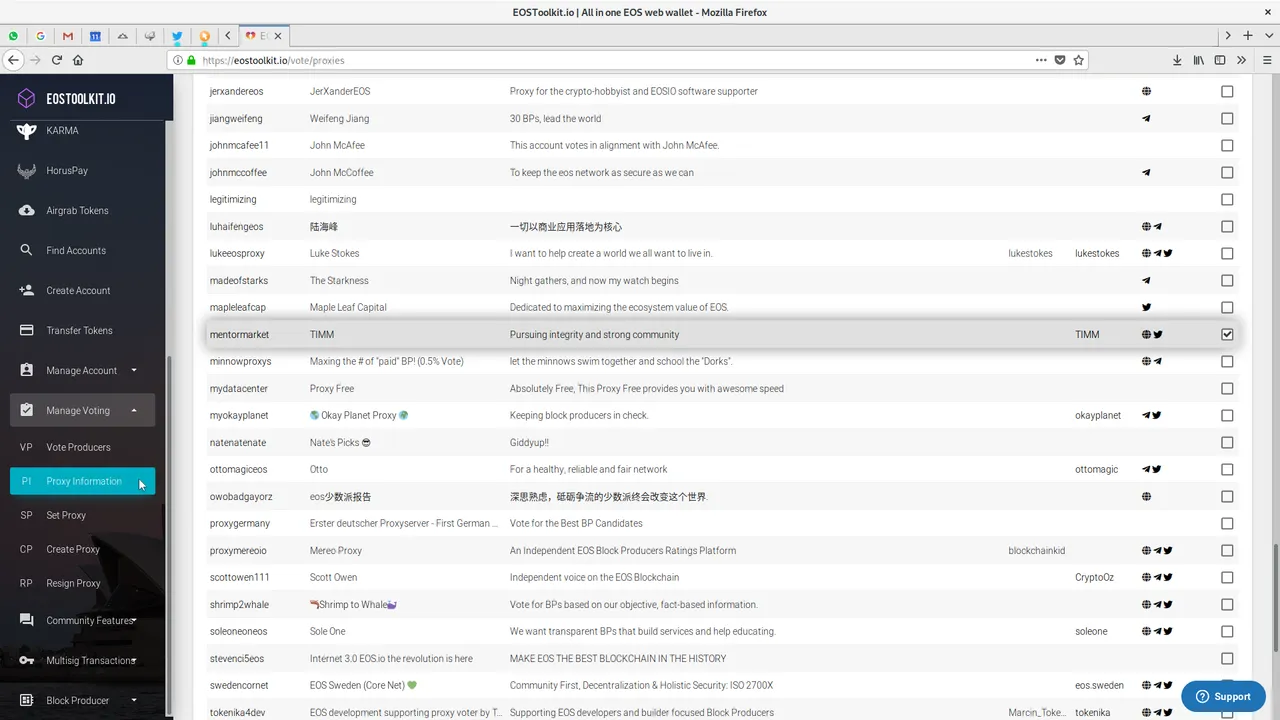Viewport: 1280px width, 720px height.
Task: Select Proxy Information menu item
Action: [x=82, y=481]
